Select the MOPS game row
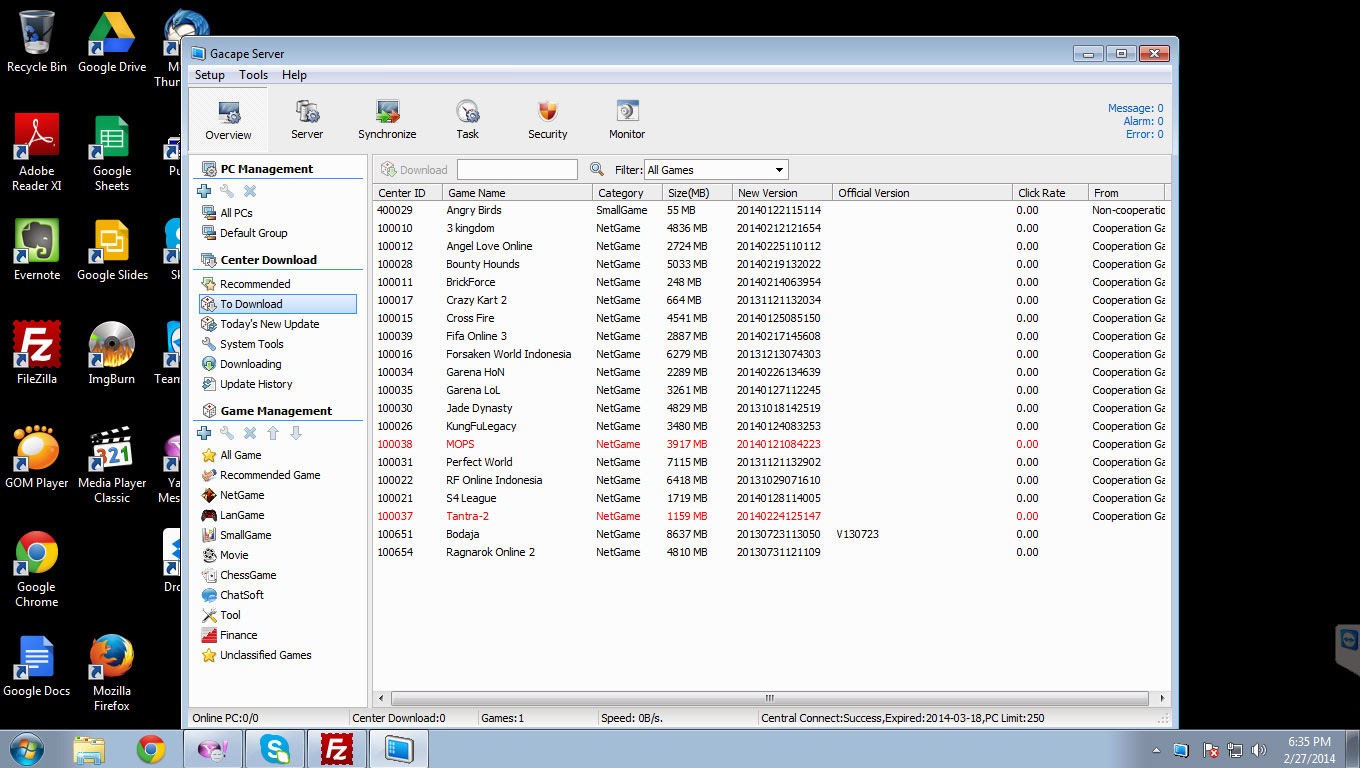This screenshot has width=1360, height=768. click(771, 444)
